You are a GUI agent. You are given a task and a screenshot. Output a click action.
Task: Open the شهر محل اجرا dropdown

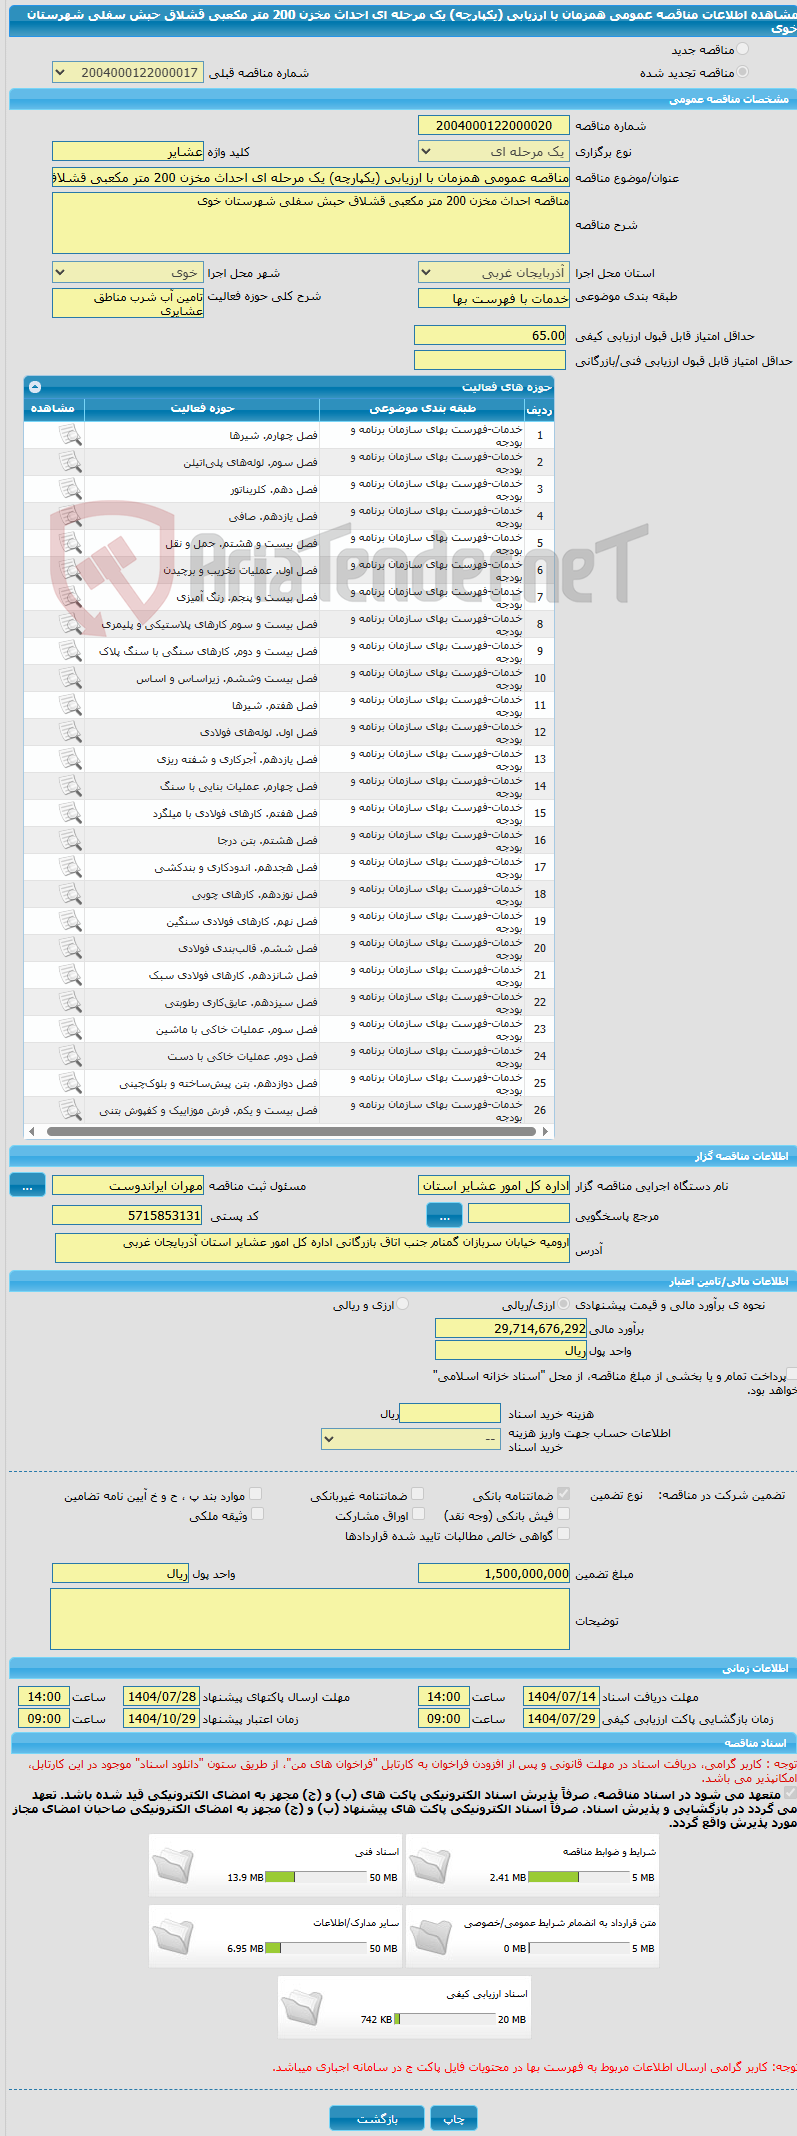coord(127,273)
